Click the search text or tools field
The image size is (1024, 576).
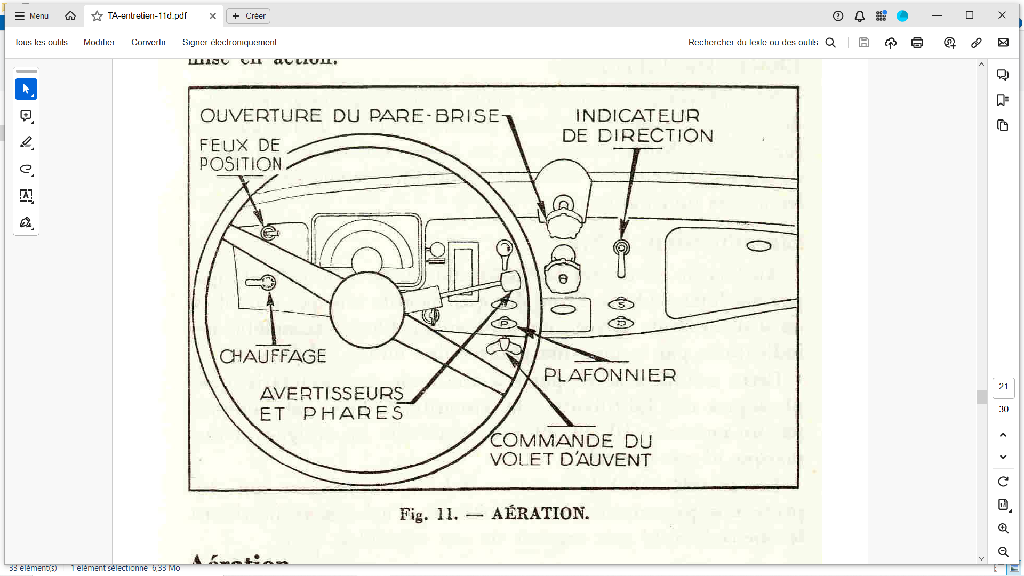753,42
